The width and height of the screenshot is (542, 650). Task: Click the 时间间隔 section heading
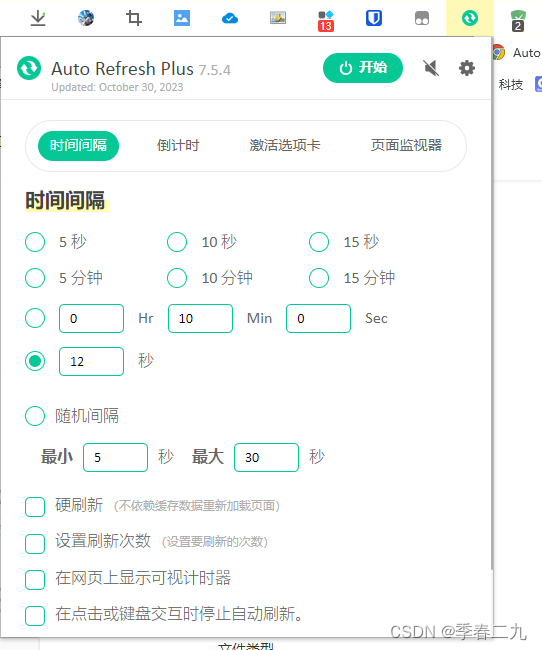click(66, 201)
